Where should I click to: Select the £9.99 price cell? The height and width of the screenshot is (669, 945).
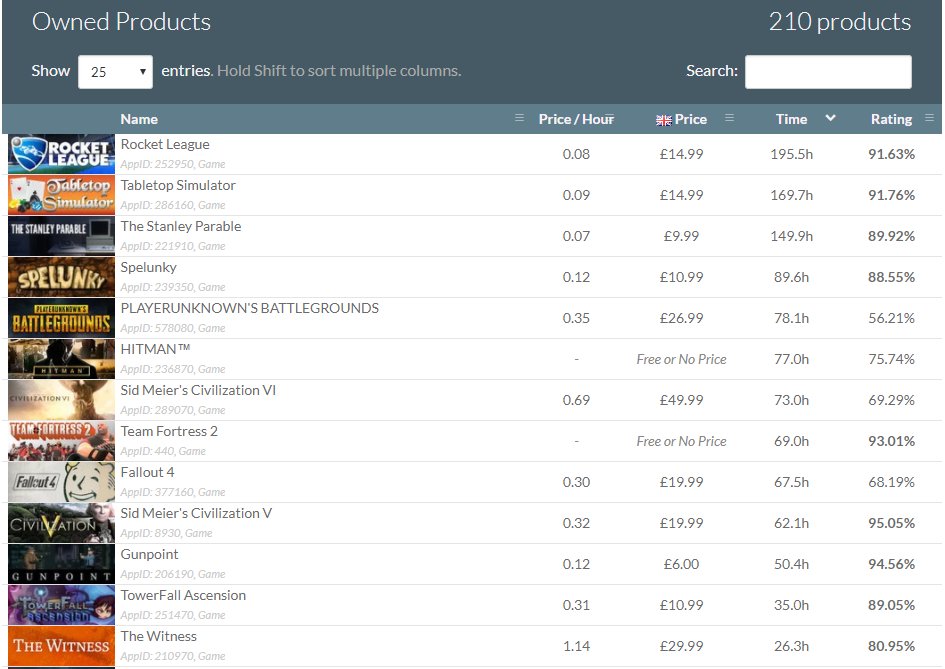click(x=681, y=236)
